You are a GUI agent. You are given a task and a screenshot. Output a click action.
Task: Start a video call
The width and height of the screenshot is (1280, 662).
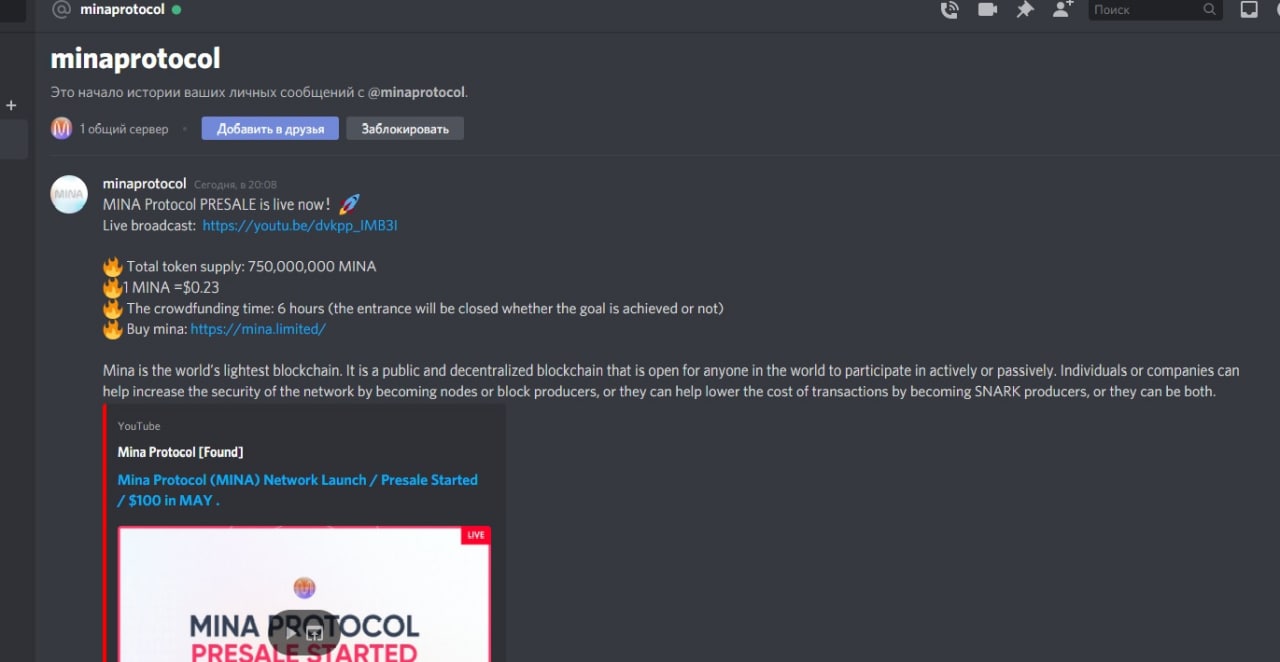tap(987, 10)
